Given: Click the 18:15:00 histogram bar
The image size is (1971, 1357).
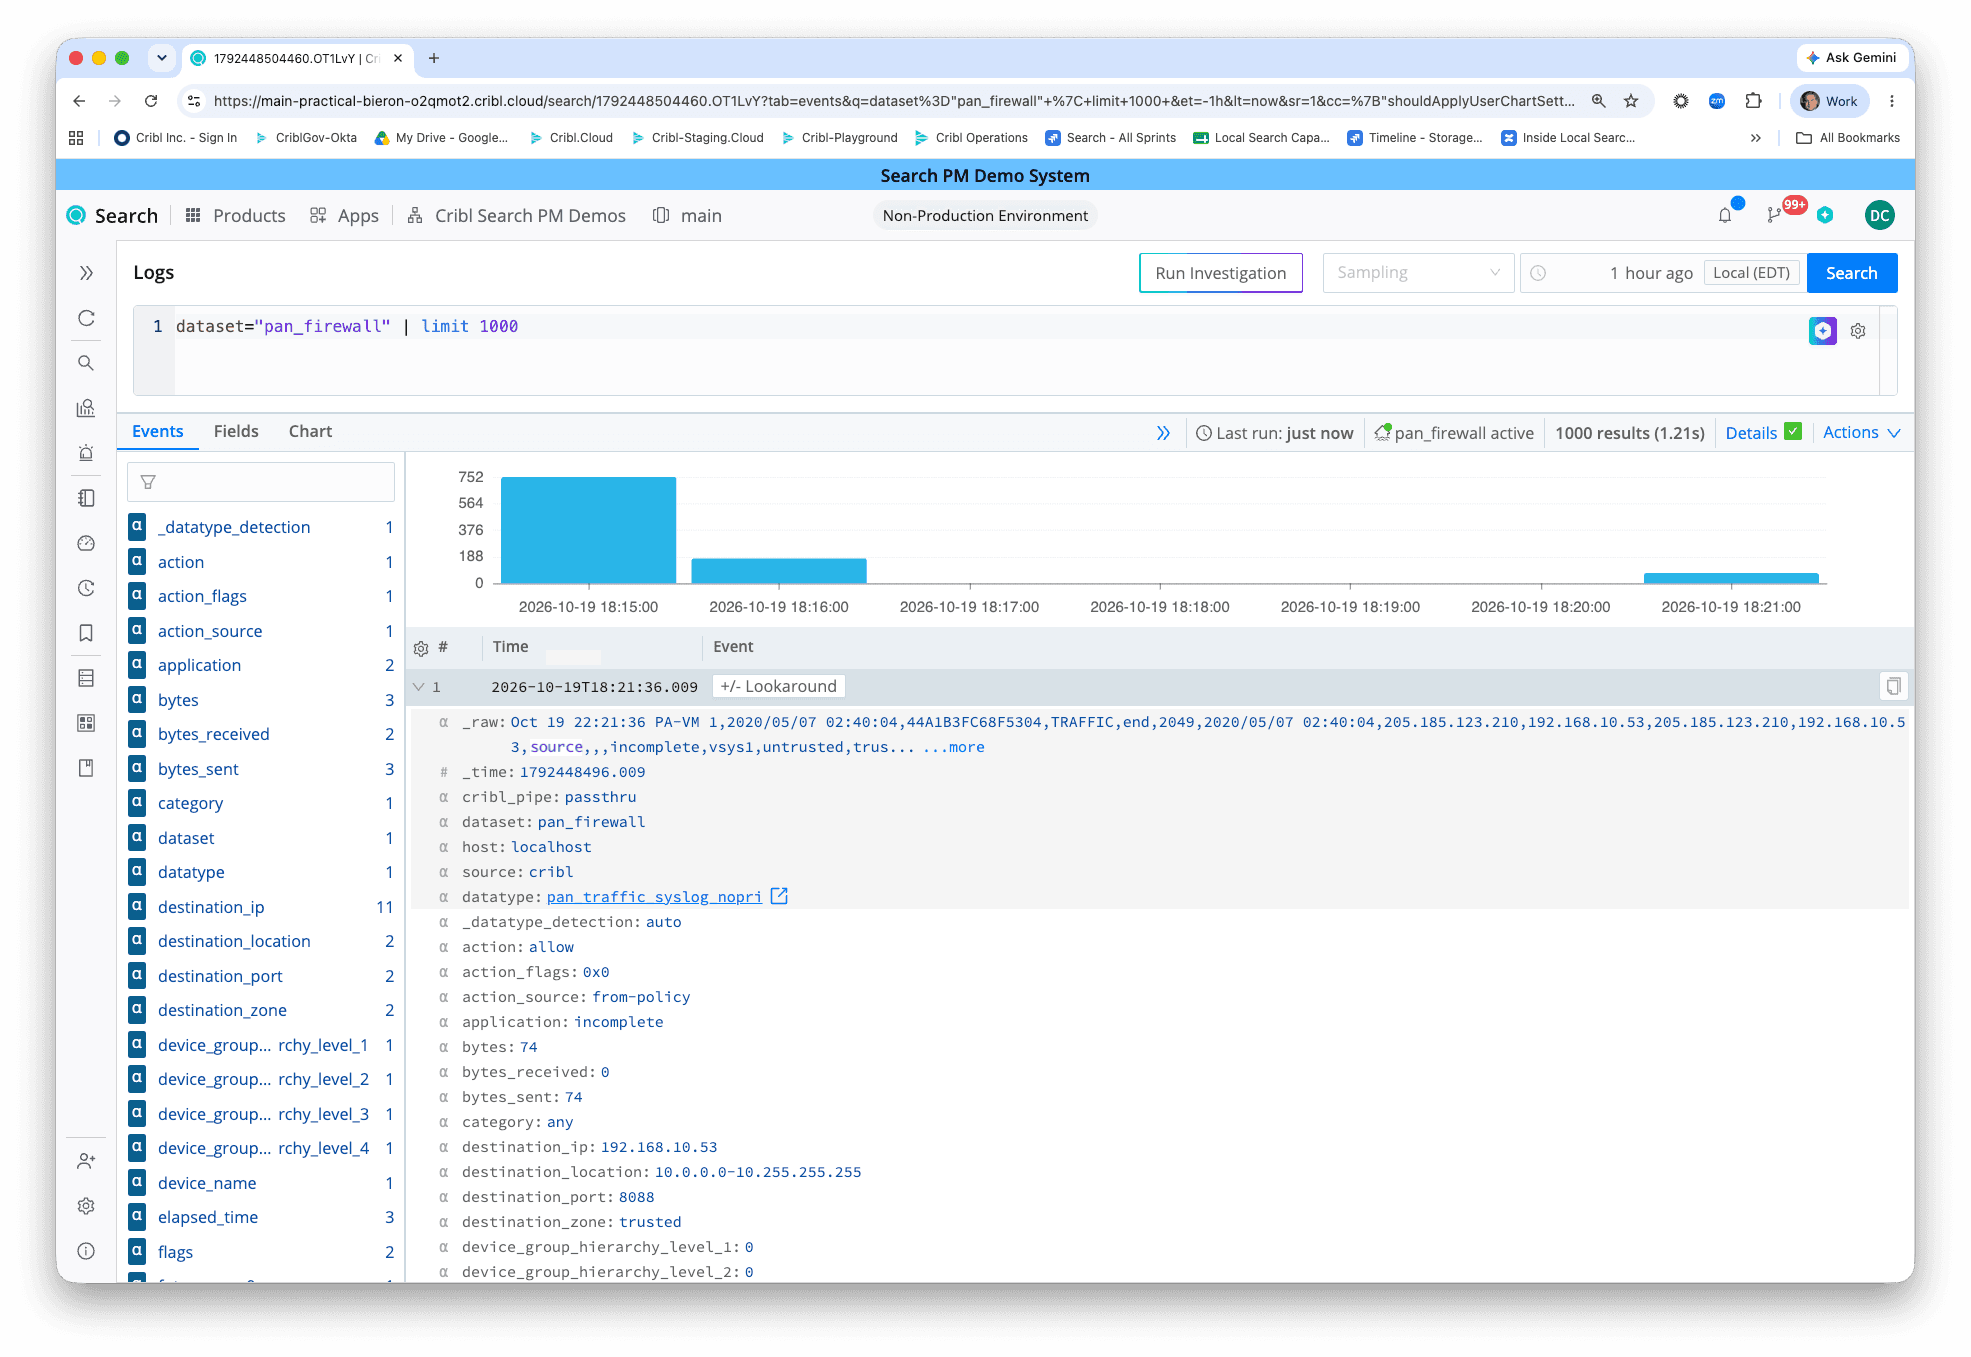Looking at the screenshot, I should click(588, 530).
